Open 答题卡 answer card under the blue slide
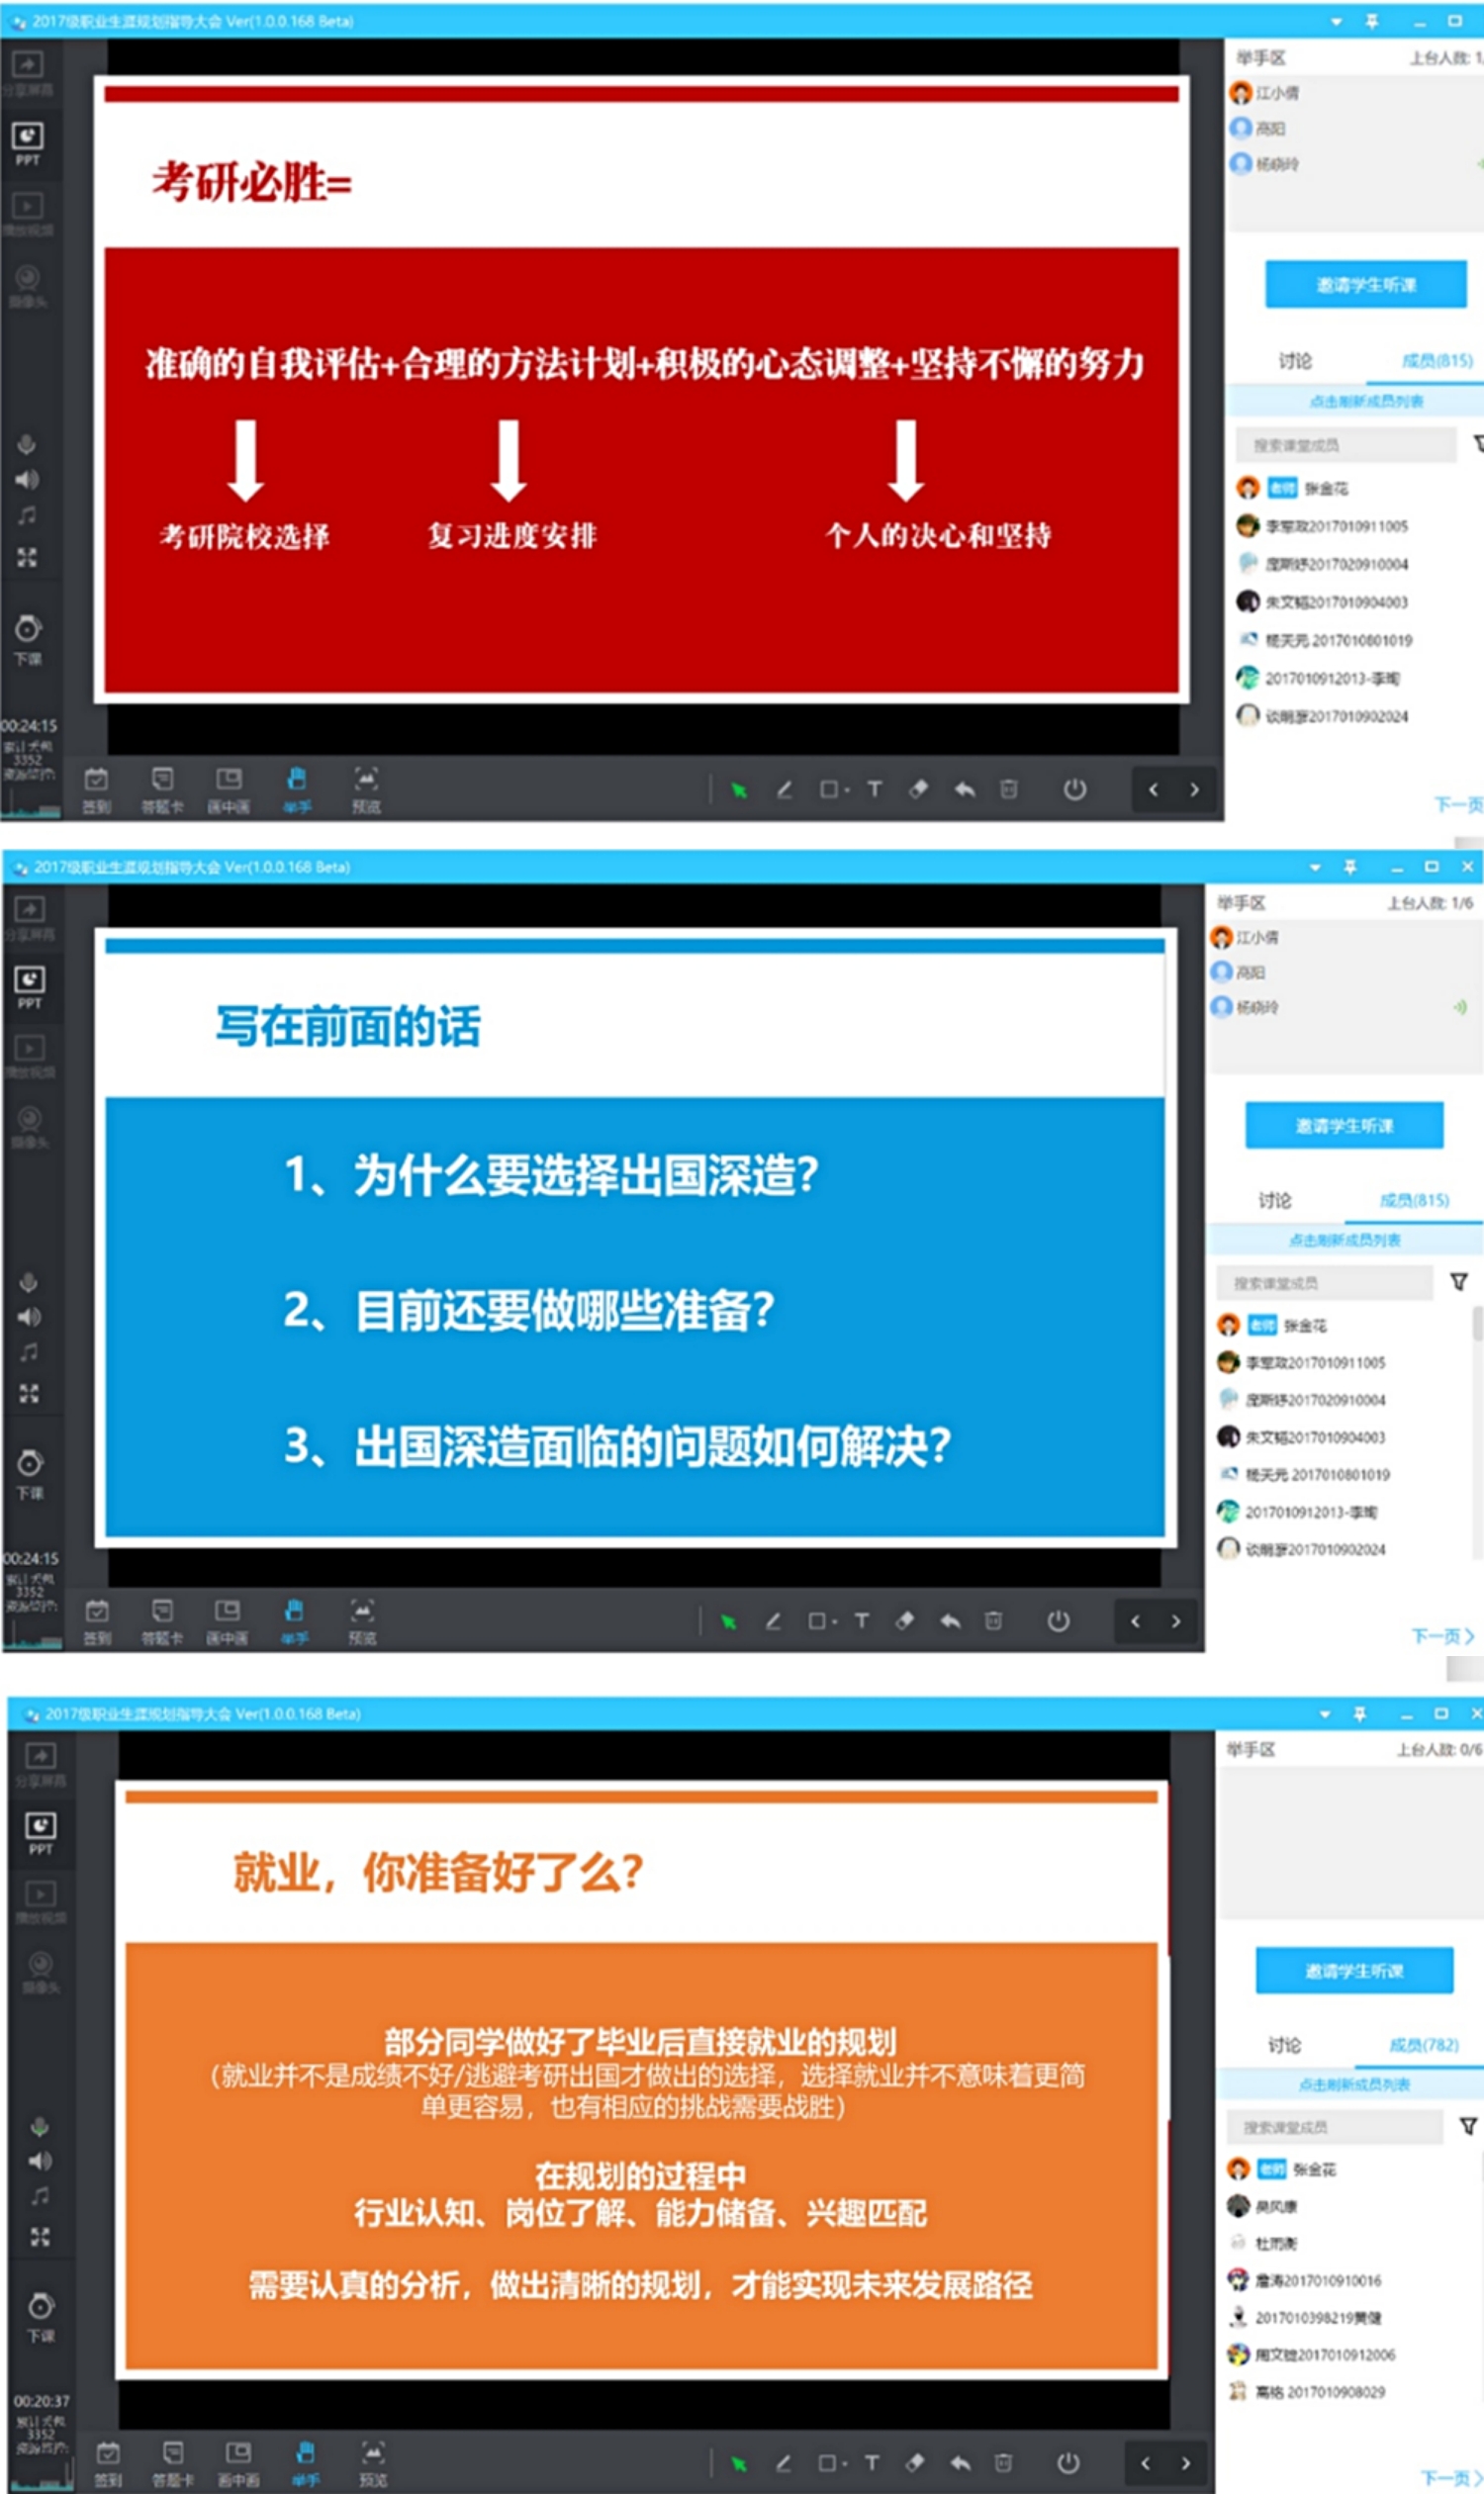The width and height of the screenshot is (1484, 2494). pyautogui.click(x=162, y=1616)
